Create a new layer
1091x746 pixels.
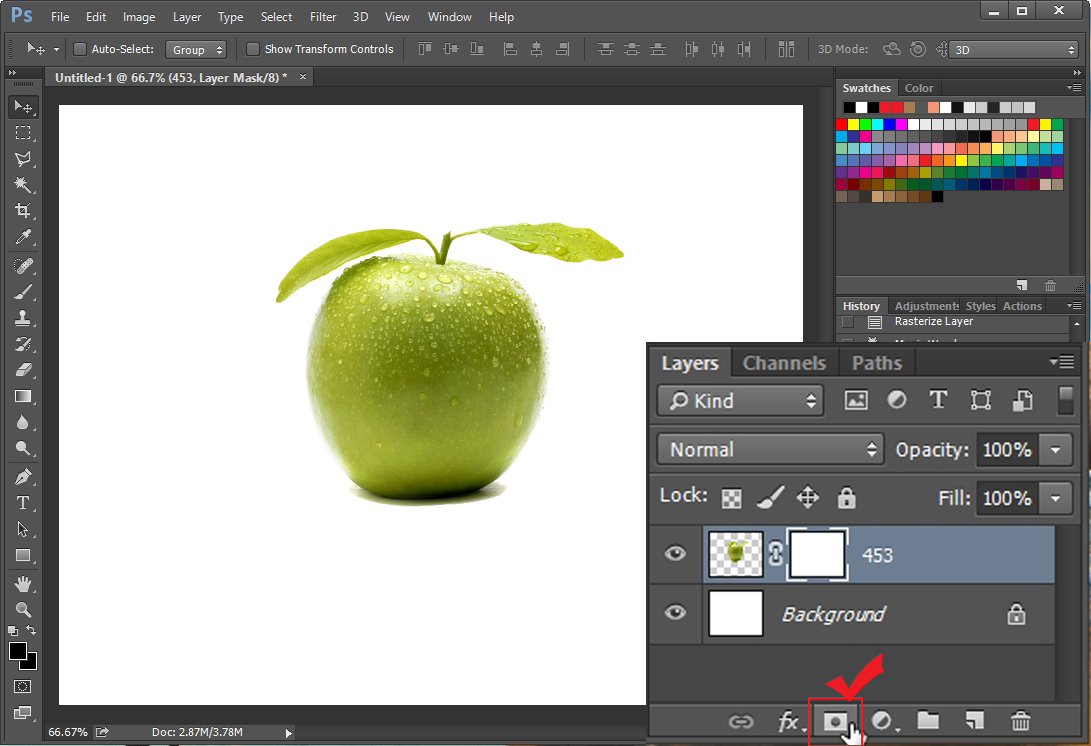pos(974,720)
